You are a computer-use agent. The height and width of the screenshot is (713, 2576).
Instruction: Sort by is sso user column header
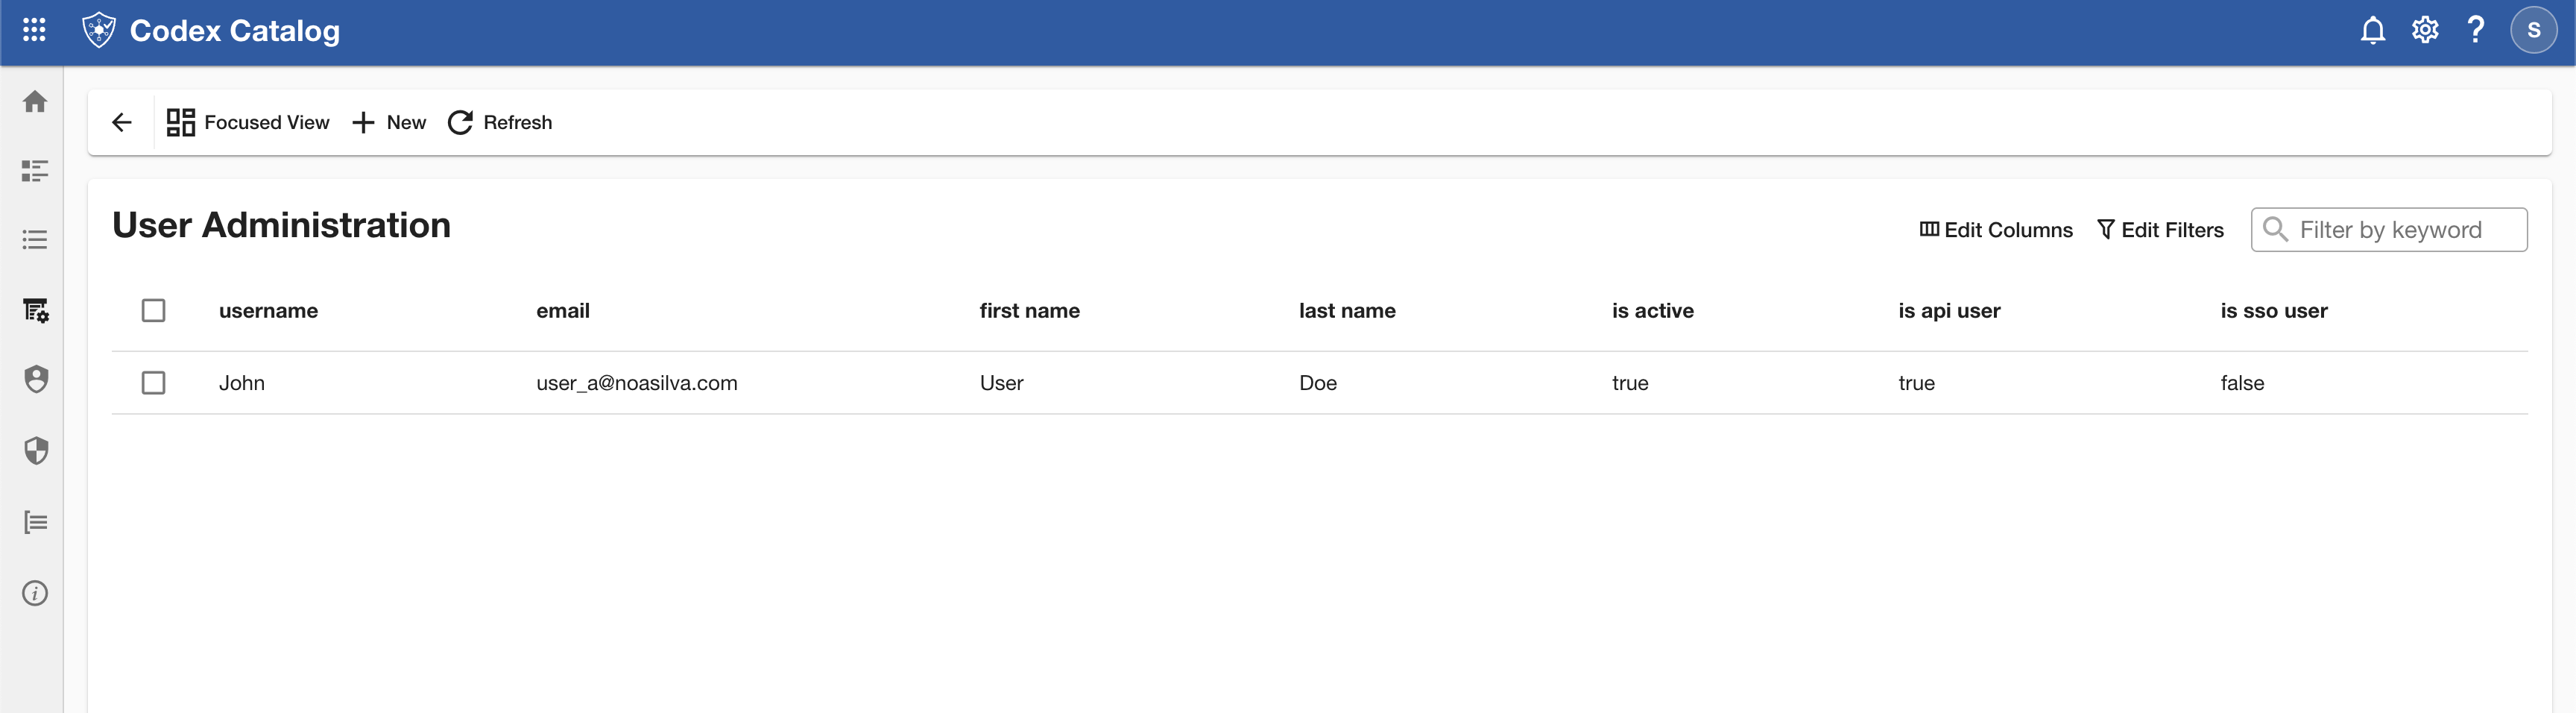click(x=2274, y=311)
